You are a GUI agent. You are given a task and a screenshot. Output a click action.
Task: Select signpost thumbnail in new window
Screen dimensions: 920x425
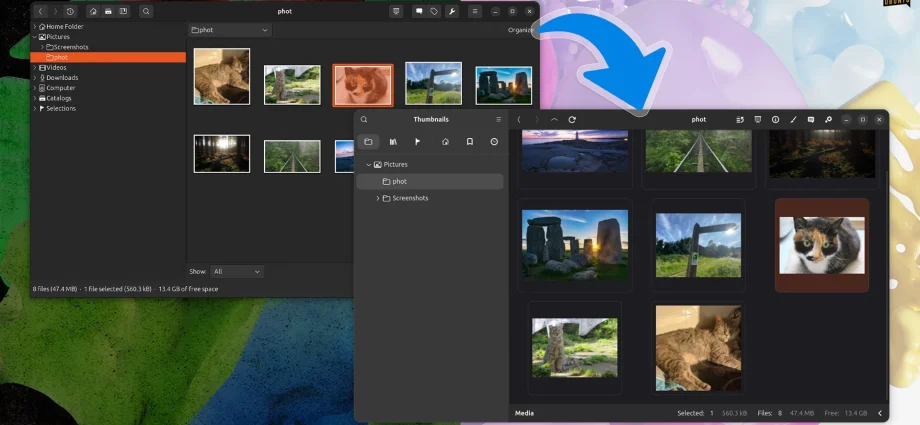(698, 245)
